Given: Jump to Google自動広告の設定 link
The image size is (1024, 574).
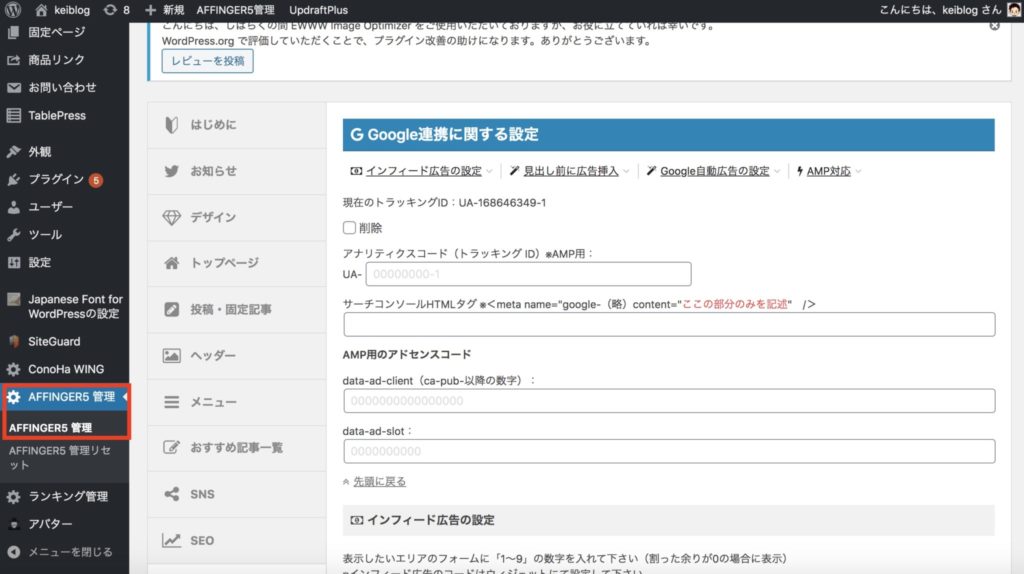Looking at the screenshot, I should 714,171.
